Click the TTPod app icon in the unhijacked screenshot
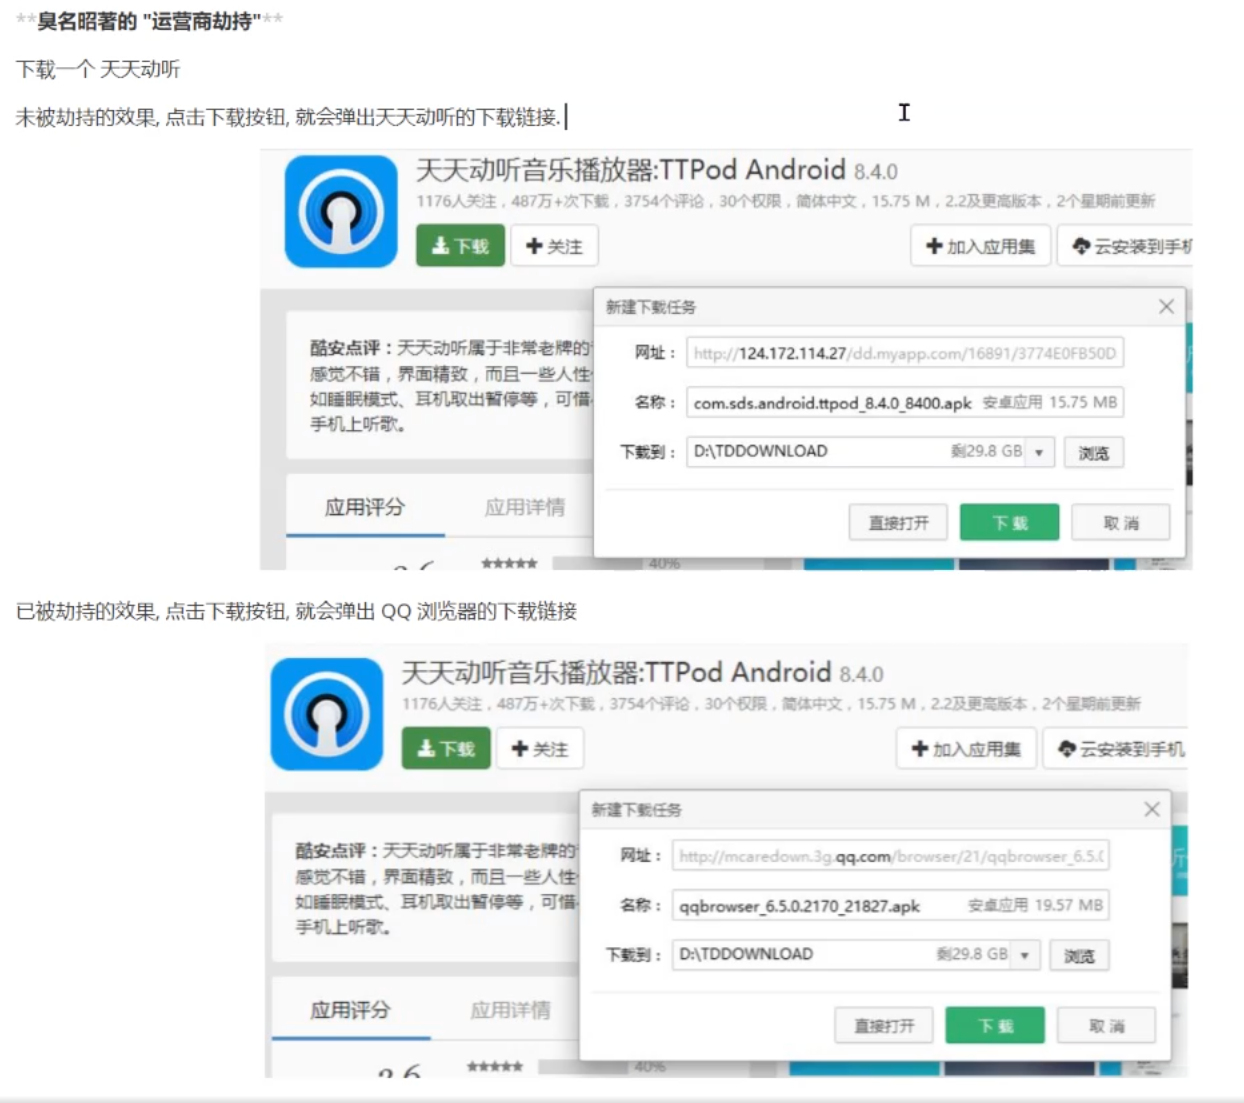Image resolution: width=1244 pixels, height=1103 pixels. coord(341,211)
